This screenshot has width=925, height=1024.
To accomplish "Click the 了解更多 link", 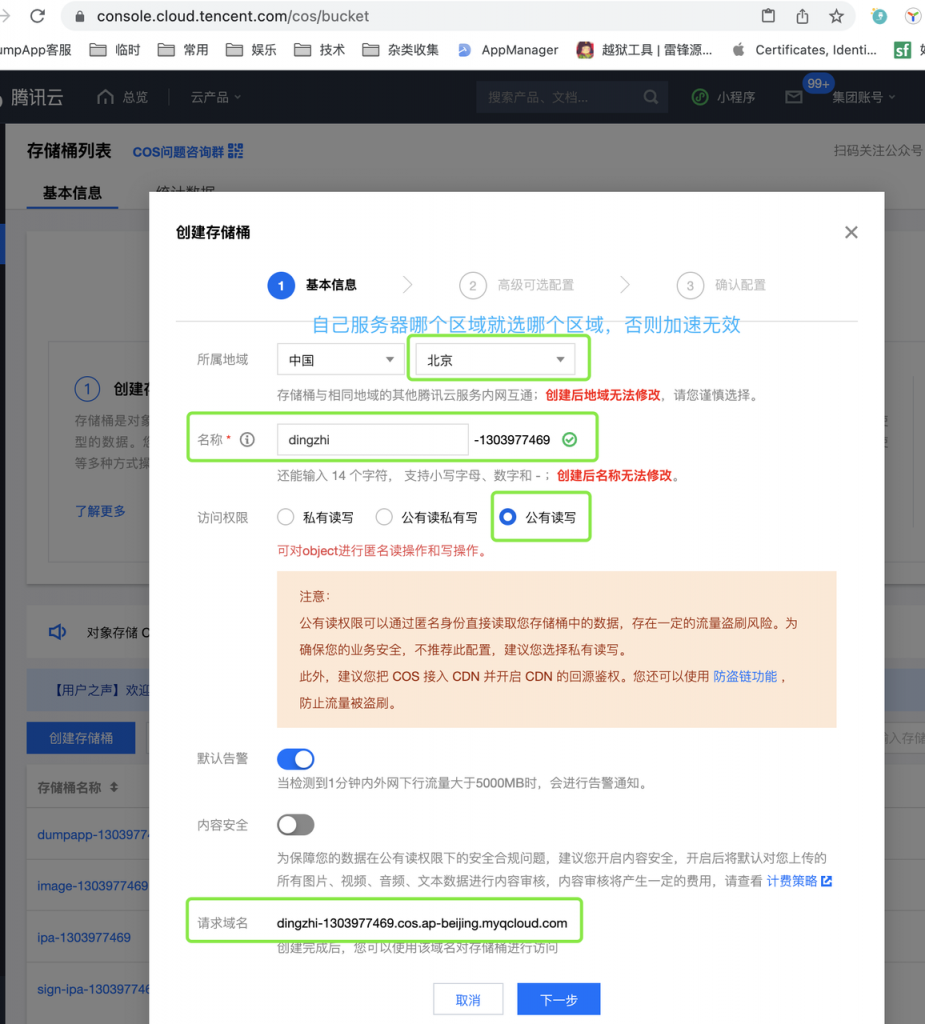I will 100,511.
